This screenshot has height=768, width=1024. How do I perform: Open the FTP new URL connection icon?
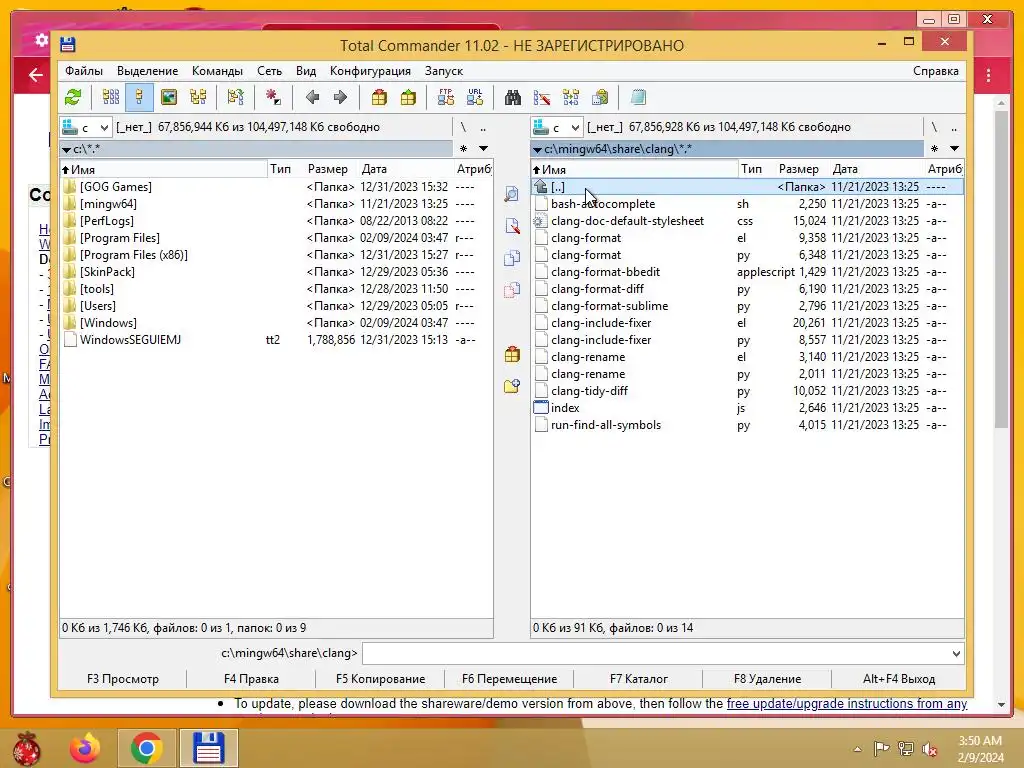pyautogui.click(x=475, y=97)
